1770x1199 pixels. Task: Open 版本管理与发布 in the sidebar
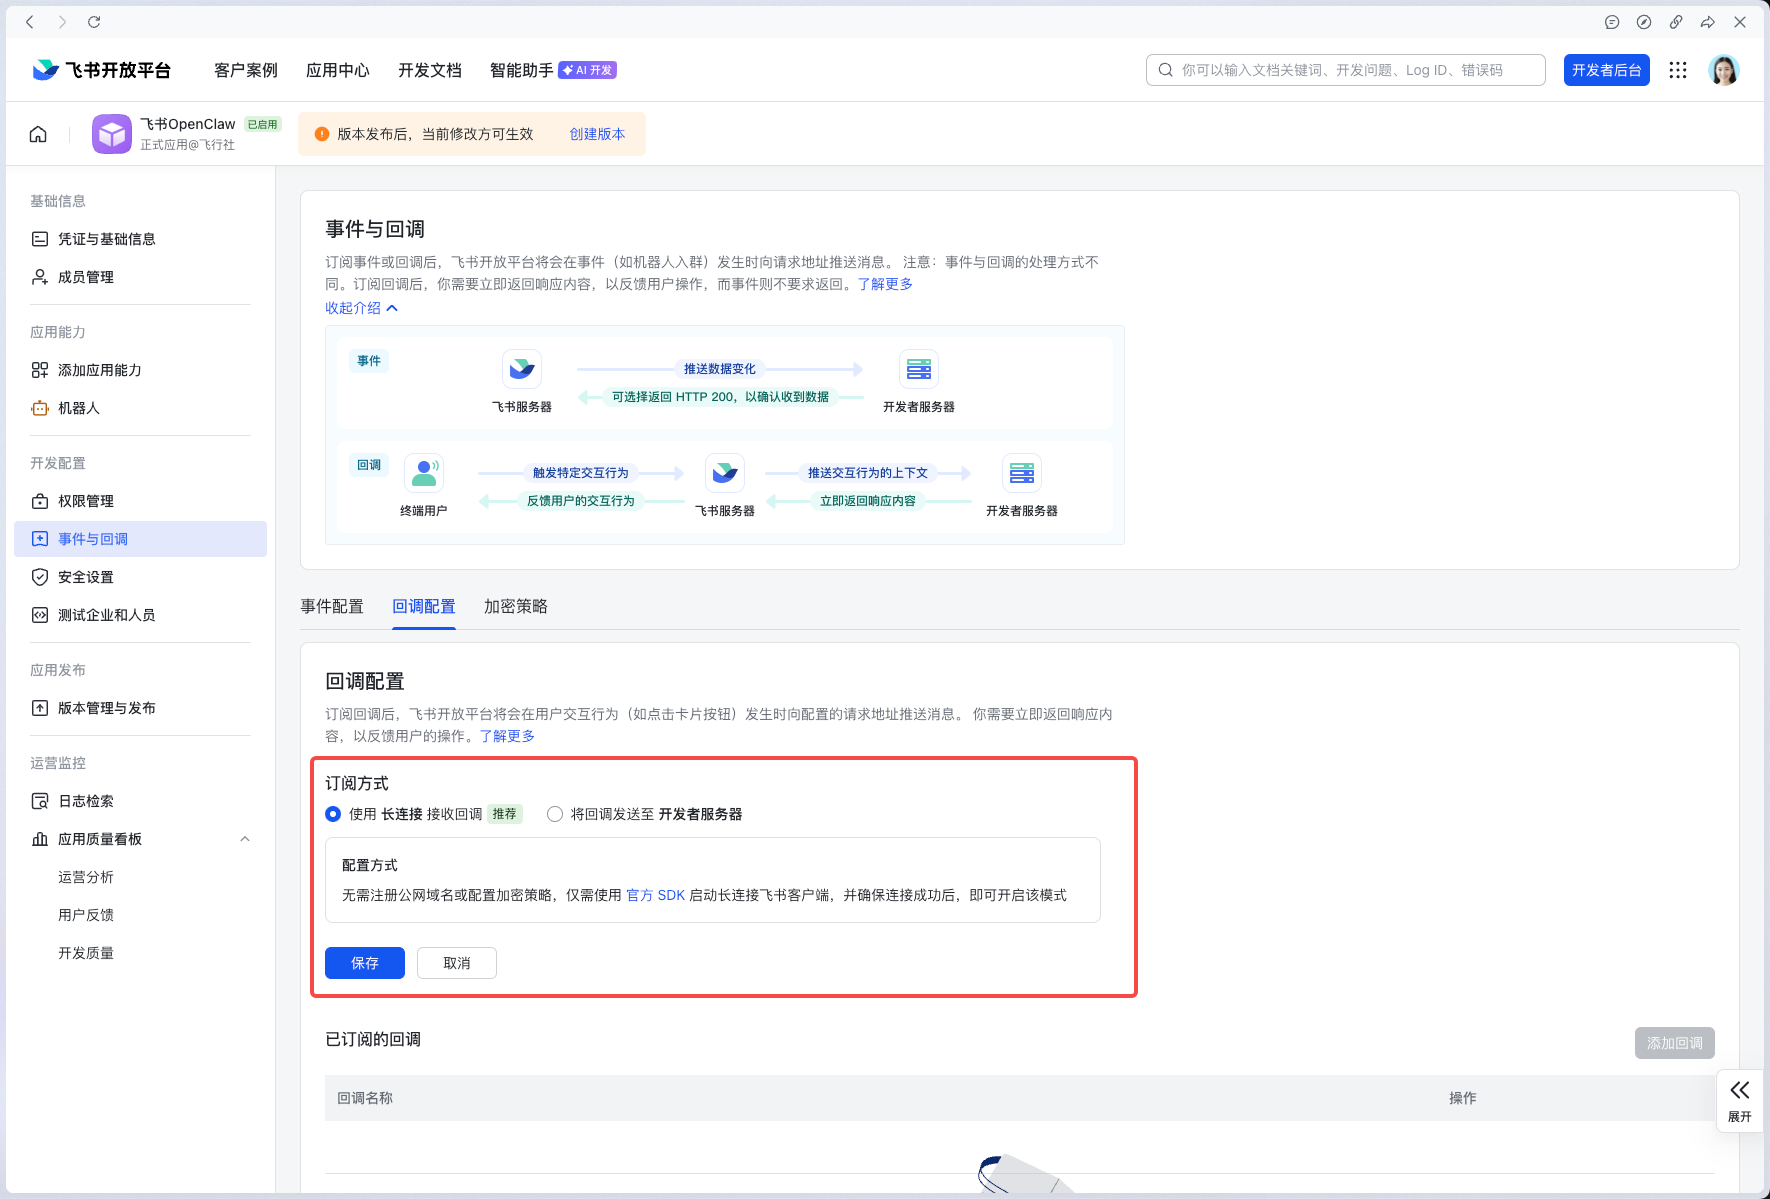(x=105, y=708)
